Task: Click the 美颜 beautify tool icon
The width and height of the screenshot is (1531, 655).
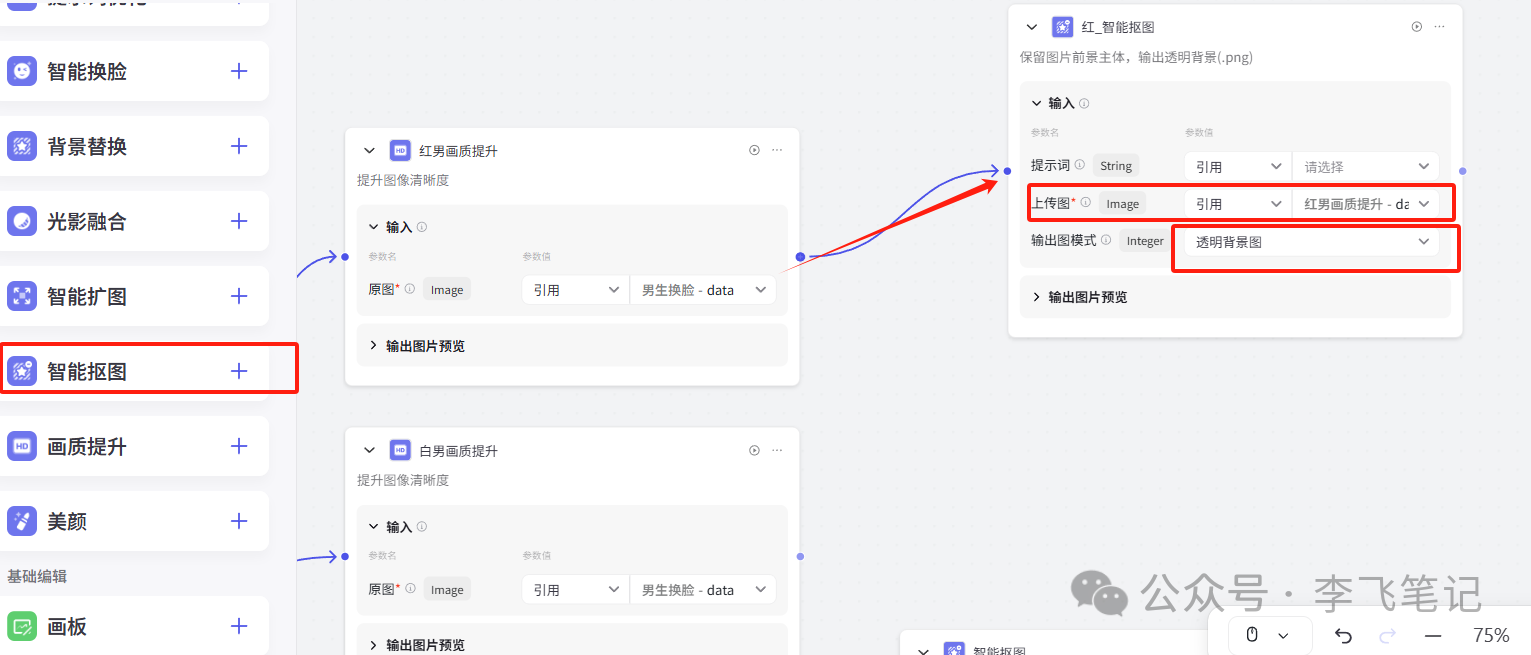Action: 22,521
